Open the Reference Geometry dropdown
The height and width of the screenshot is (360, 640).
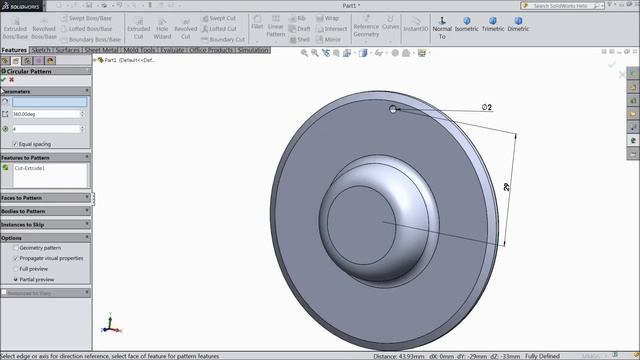pos(366,42)
